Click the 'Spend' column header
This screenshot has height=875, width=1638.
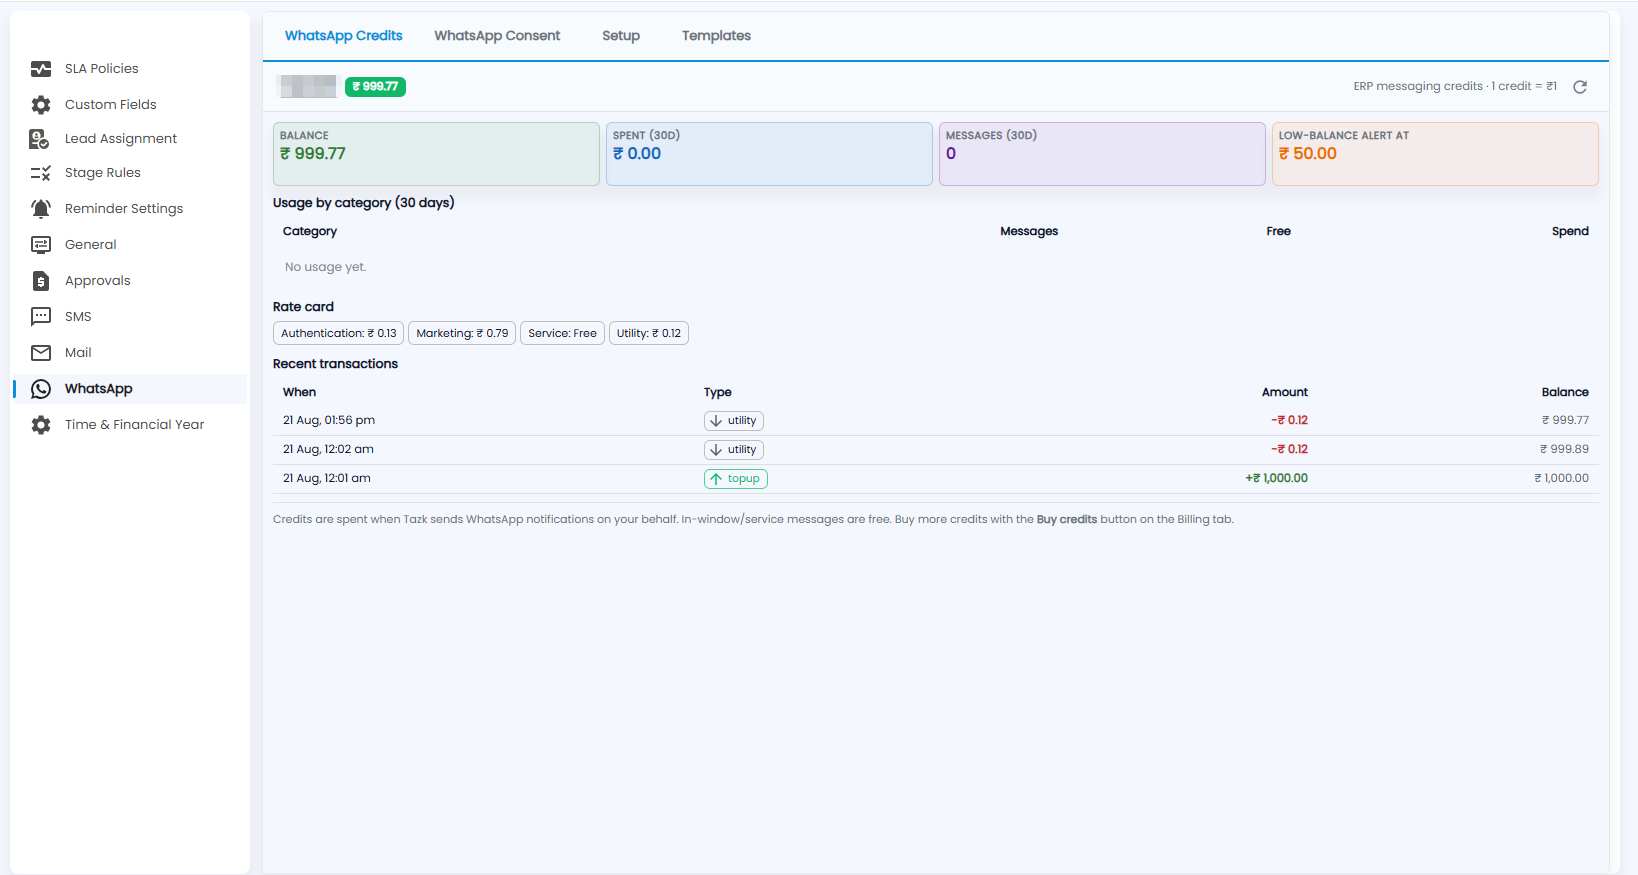click(1570, 232)
